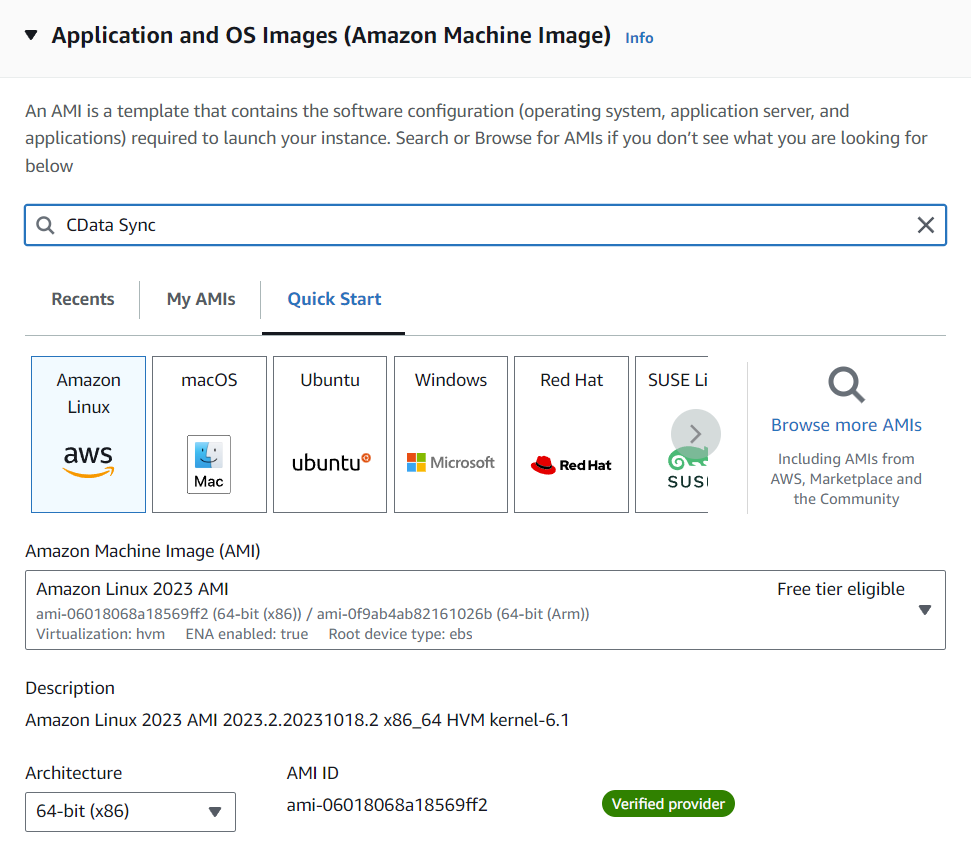Choose the macOS Mac image tile
The height and width of the screenshot is (850, 971).
(209, 434)
